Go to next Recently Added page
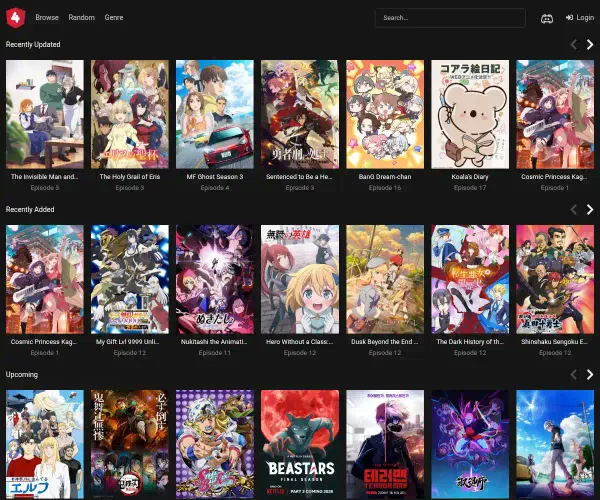Viewport: 600px width, 500px height. click(x=590, y=210)
